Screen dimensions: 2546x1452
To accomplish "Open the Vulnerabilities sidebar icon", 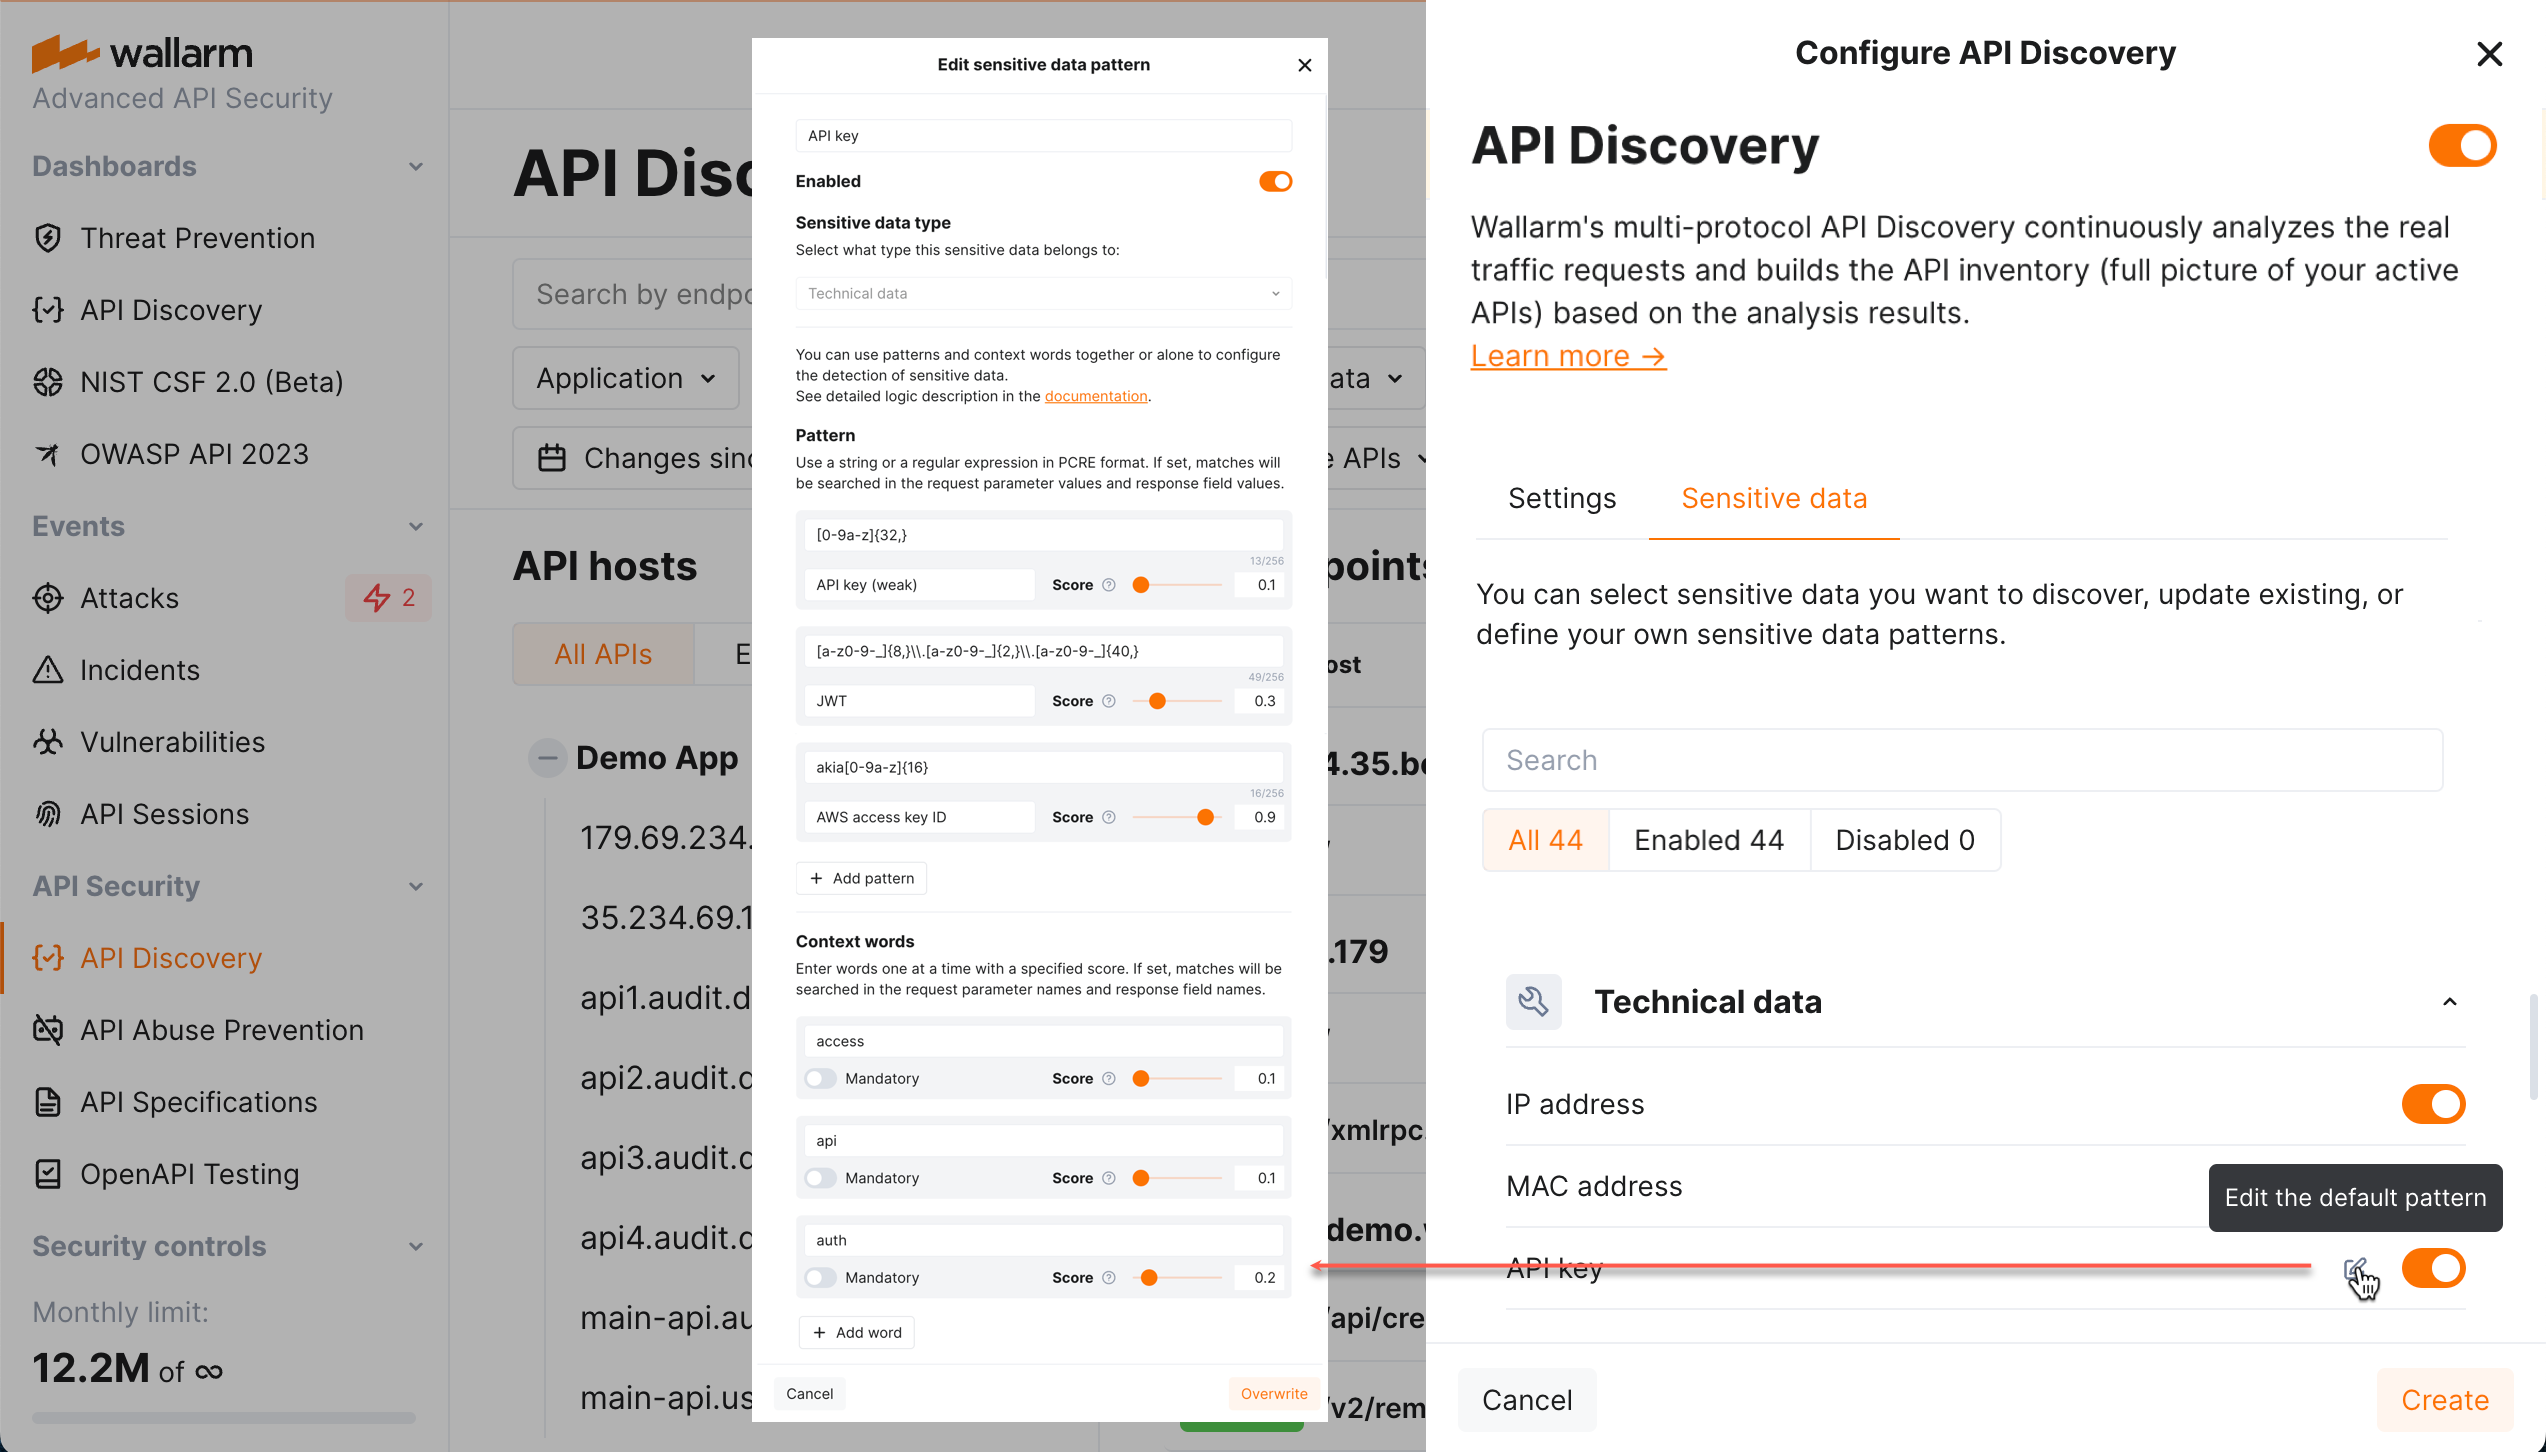I will tap(47, 741).
